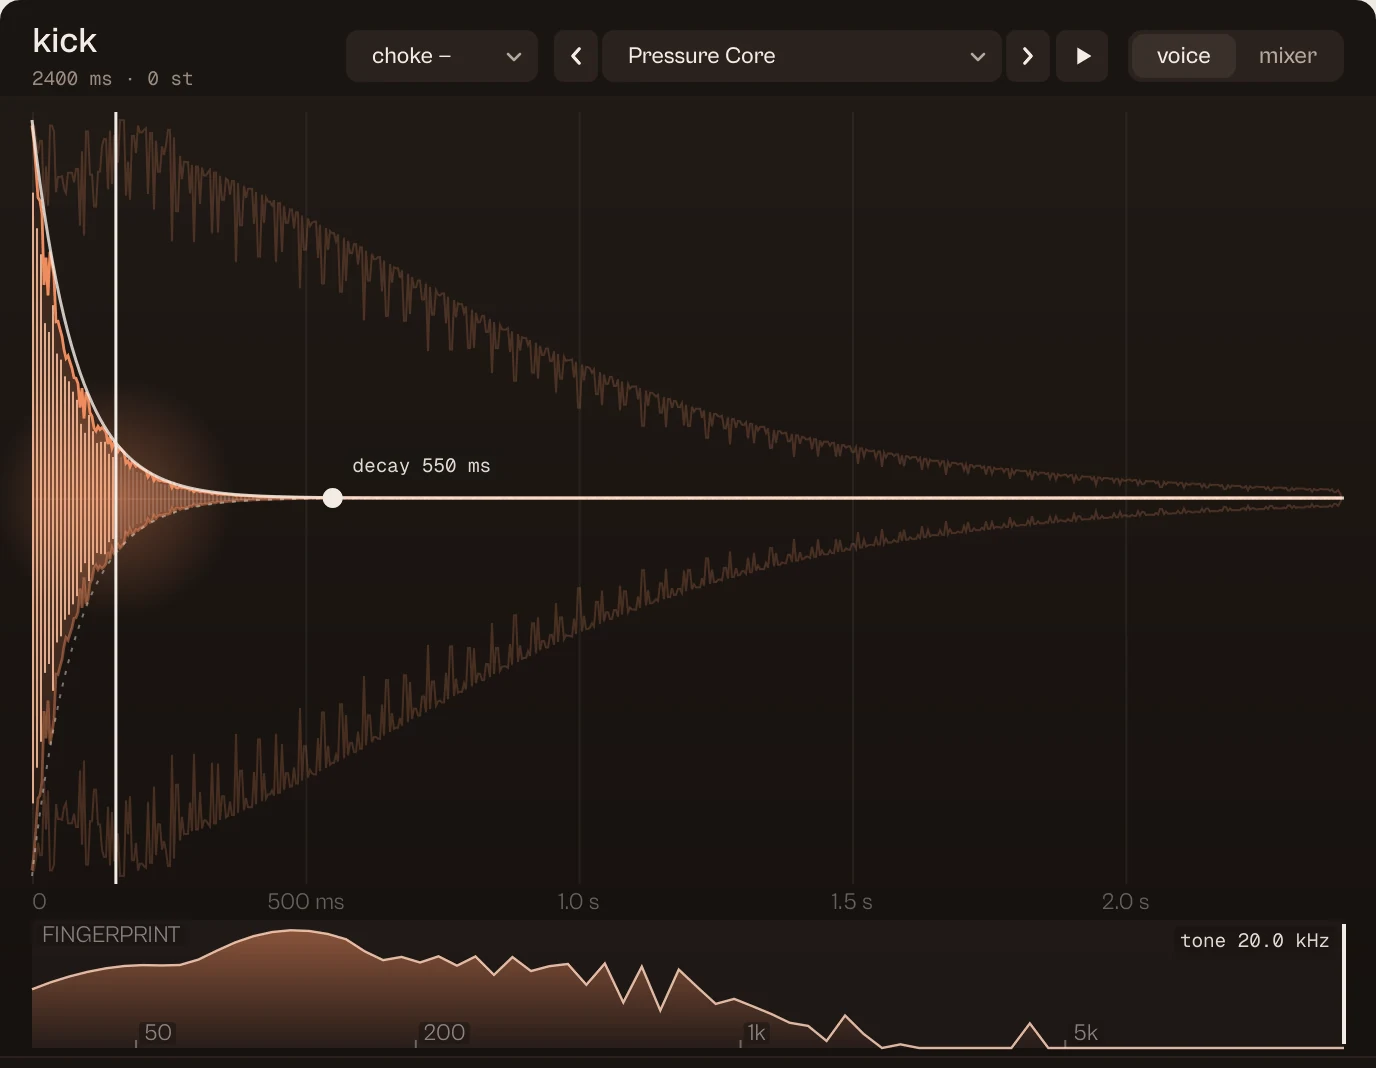Click the 1k frequency tick in fingerprint
1376x1068 pixels.
(x=756, y=1033)
